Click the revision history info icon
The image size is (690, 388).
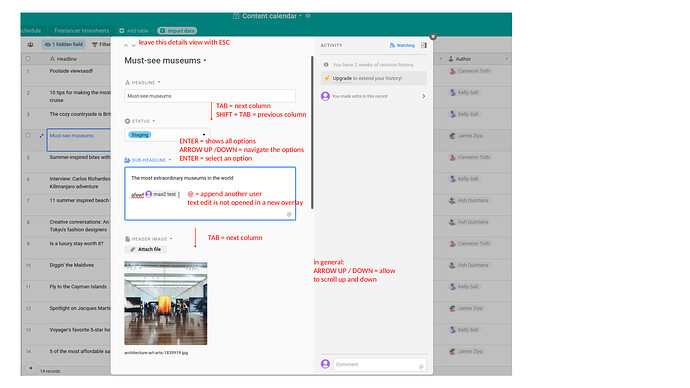[x=326, y=65]
